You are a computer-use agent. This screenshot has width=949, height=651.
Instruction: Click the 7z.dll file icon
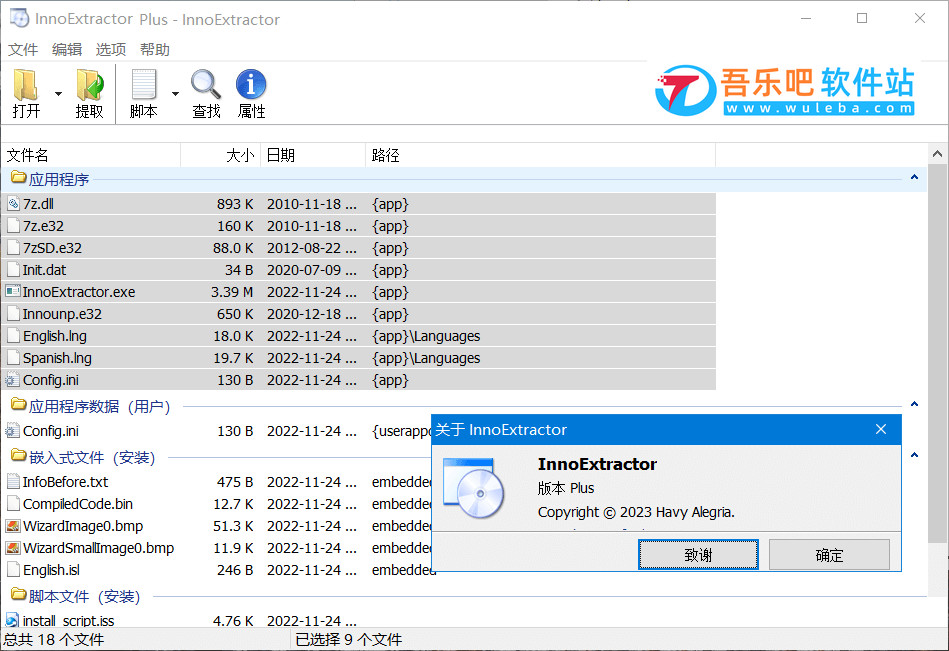[x=13, y=204]
